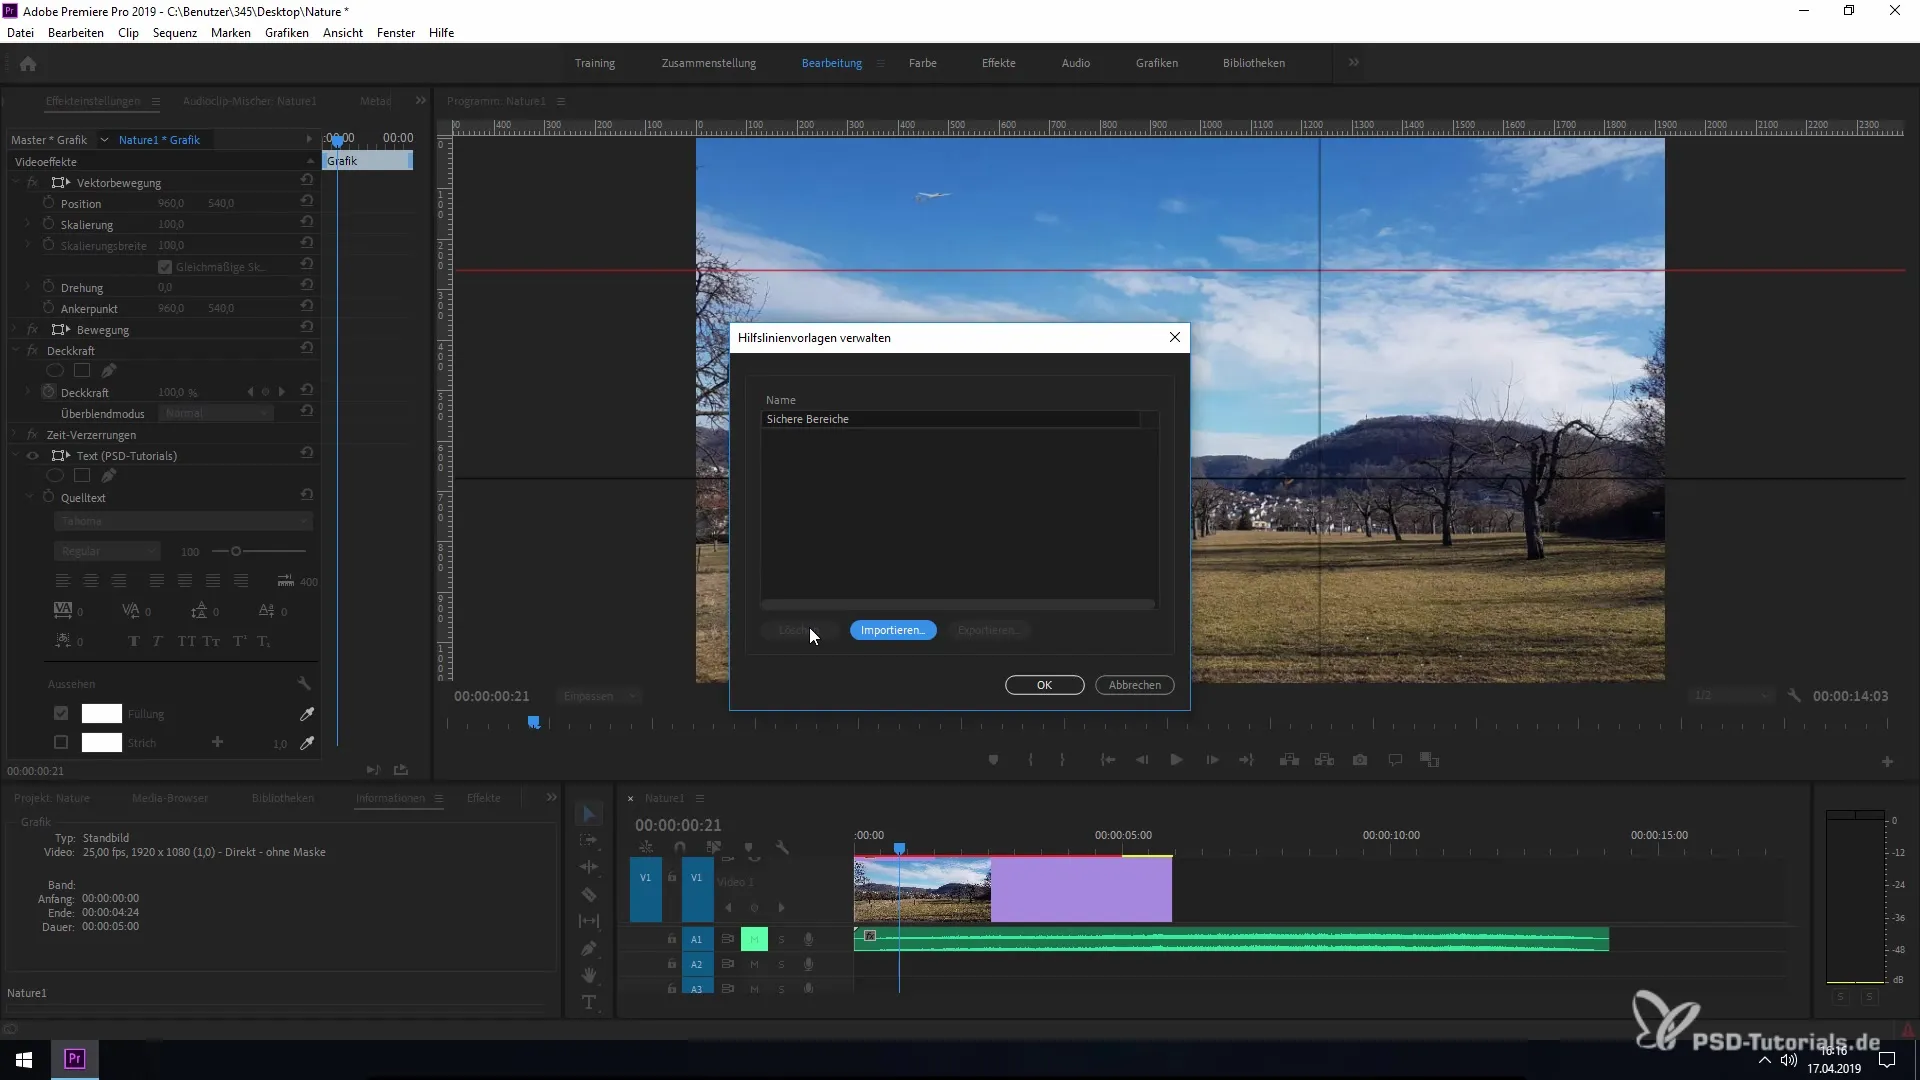Viewport: 1920px width, 1080px height.
Task: Add a marker in program monitor
Action: [993, 760]
